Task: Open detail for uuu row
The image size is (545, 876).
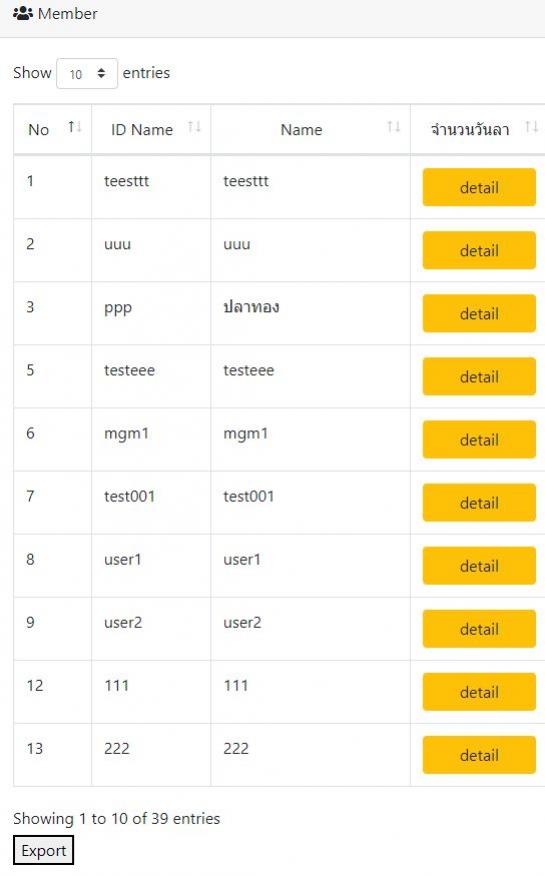Action: (x=479, y=250)
